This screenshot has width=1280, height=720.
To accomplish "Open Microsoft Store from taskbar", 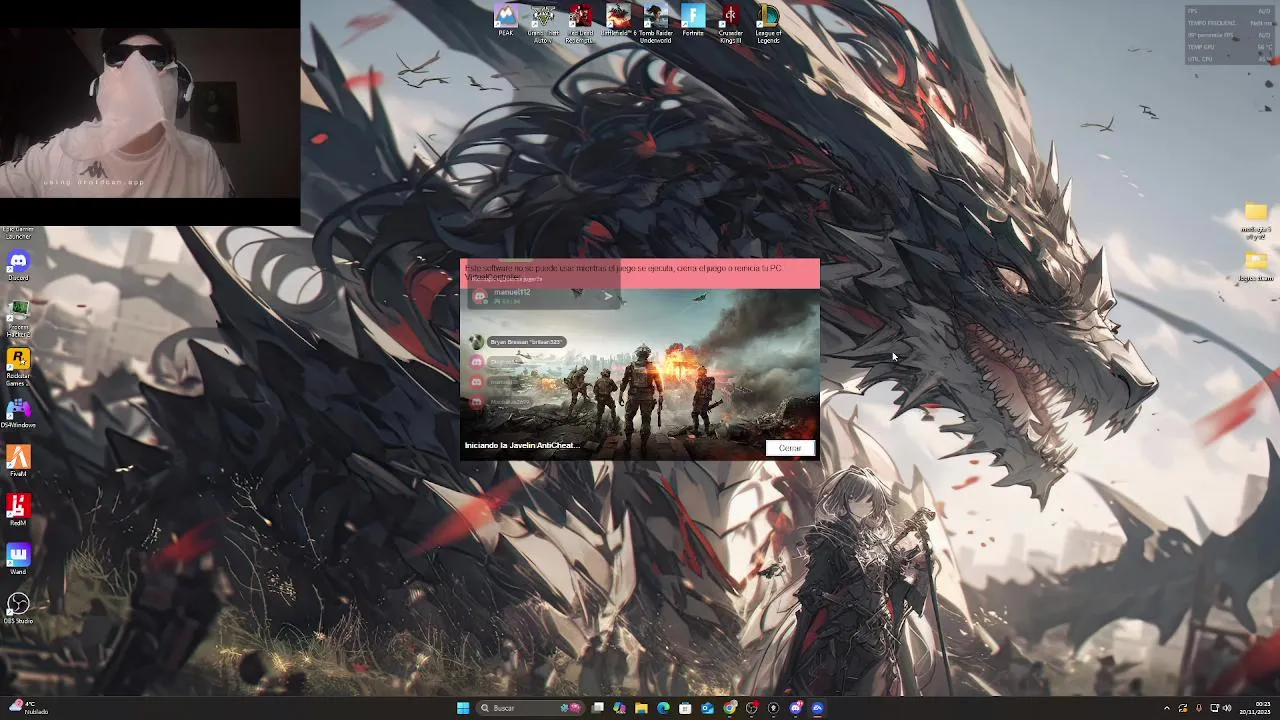I will tap(685, 708).
